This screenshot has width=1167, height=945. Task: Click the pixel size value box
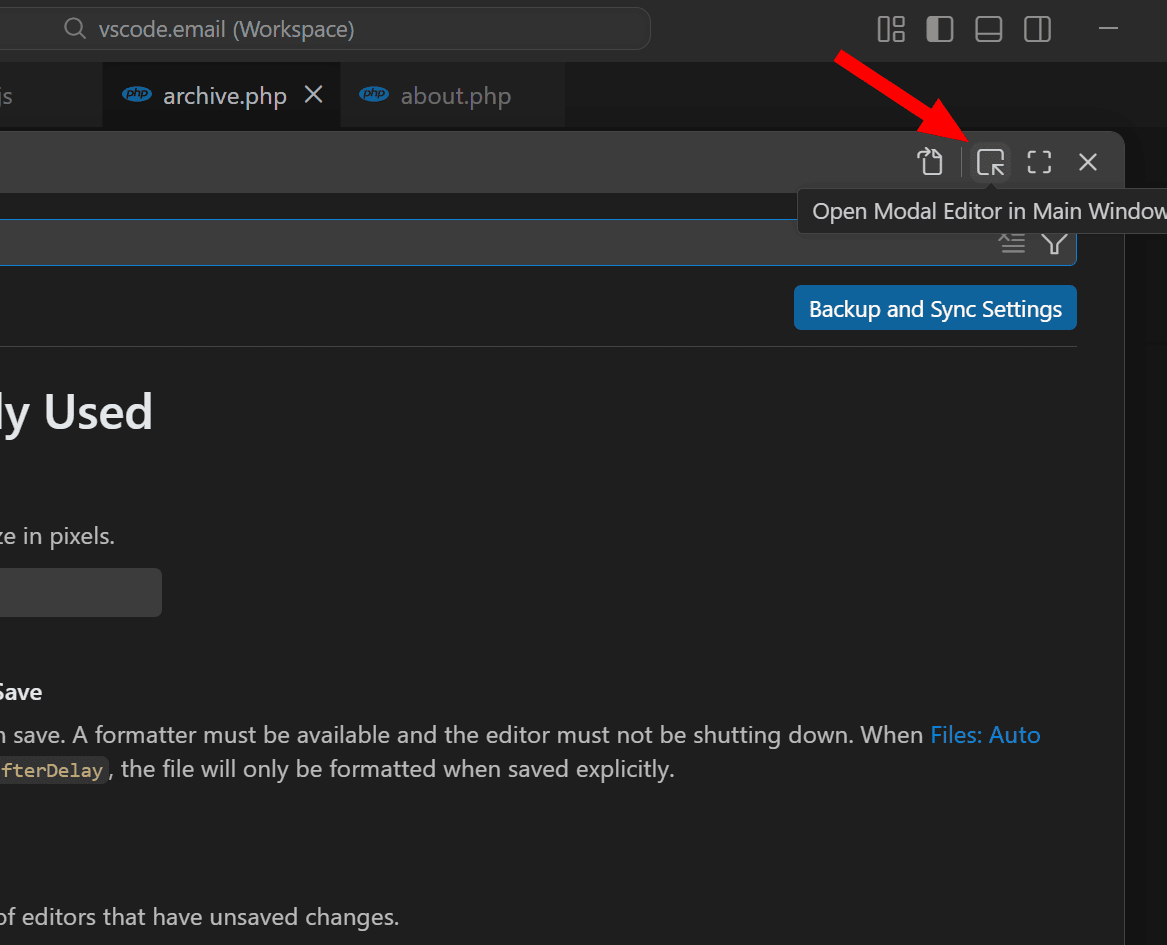(80, 592)
